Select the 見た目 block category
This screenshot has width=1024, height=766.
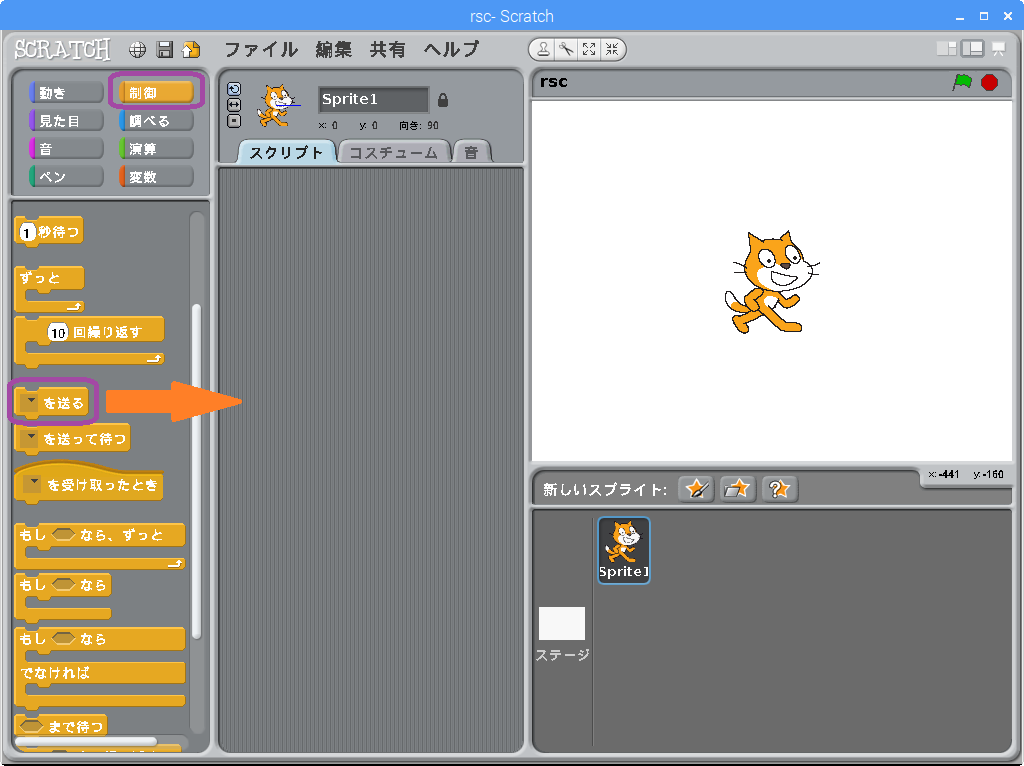tap(66, 121)
